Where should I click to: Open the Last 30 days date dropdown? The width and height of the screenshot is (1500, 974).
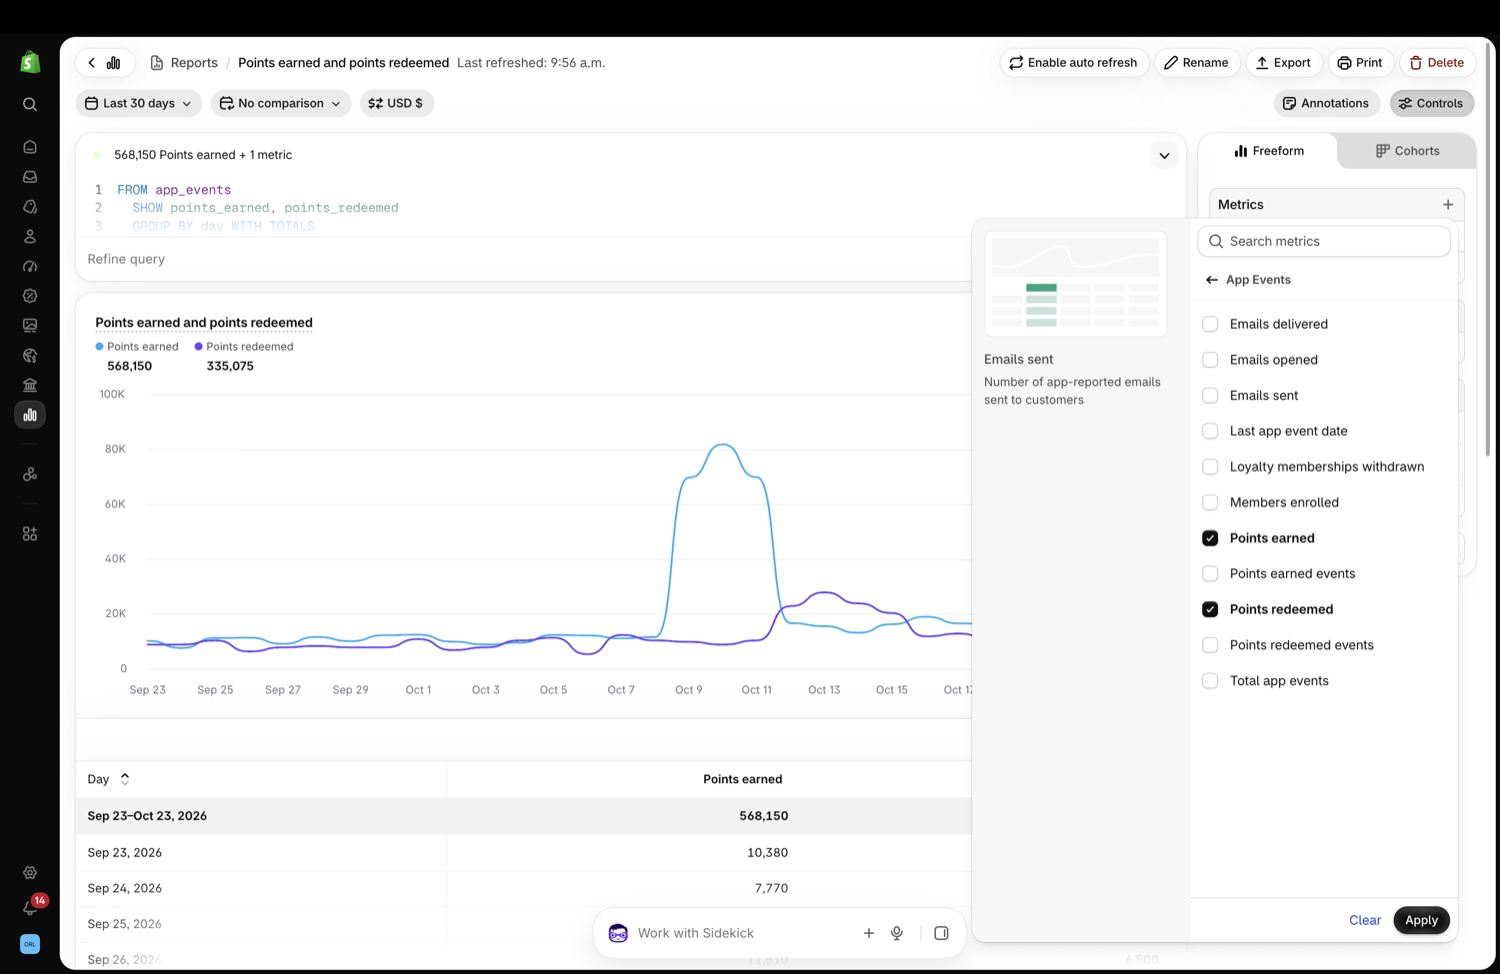[139, 103]
